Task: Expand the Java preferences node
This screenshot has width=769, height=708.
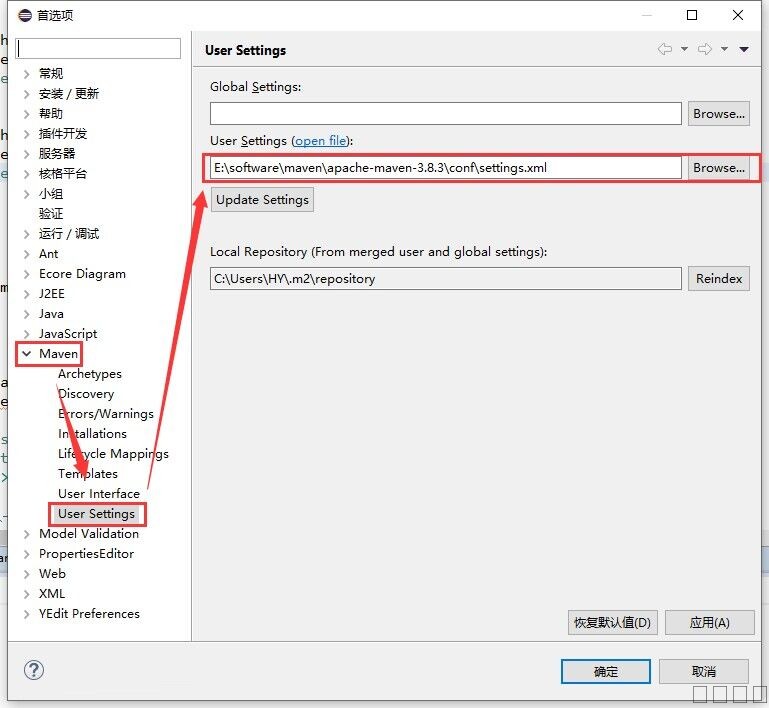Action: point(26,314)
